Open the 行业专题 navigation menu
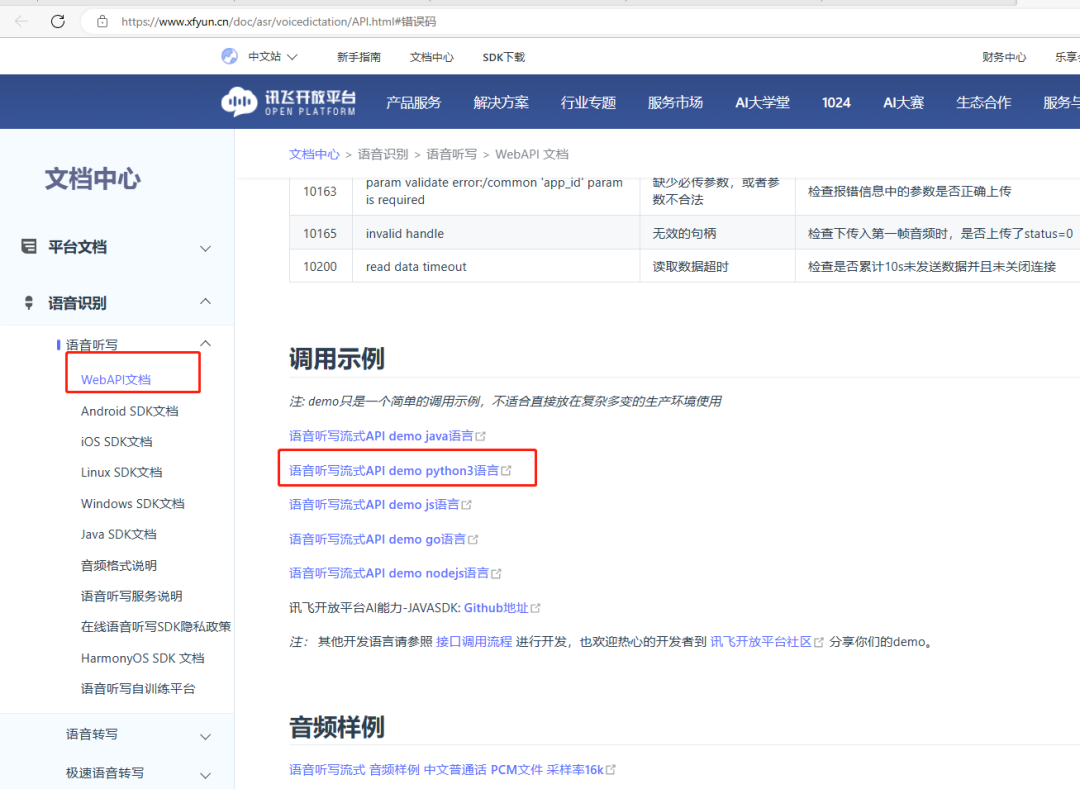Image resolution: width=1080 pixels, height=789 pixels. 588,103
